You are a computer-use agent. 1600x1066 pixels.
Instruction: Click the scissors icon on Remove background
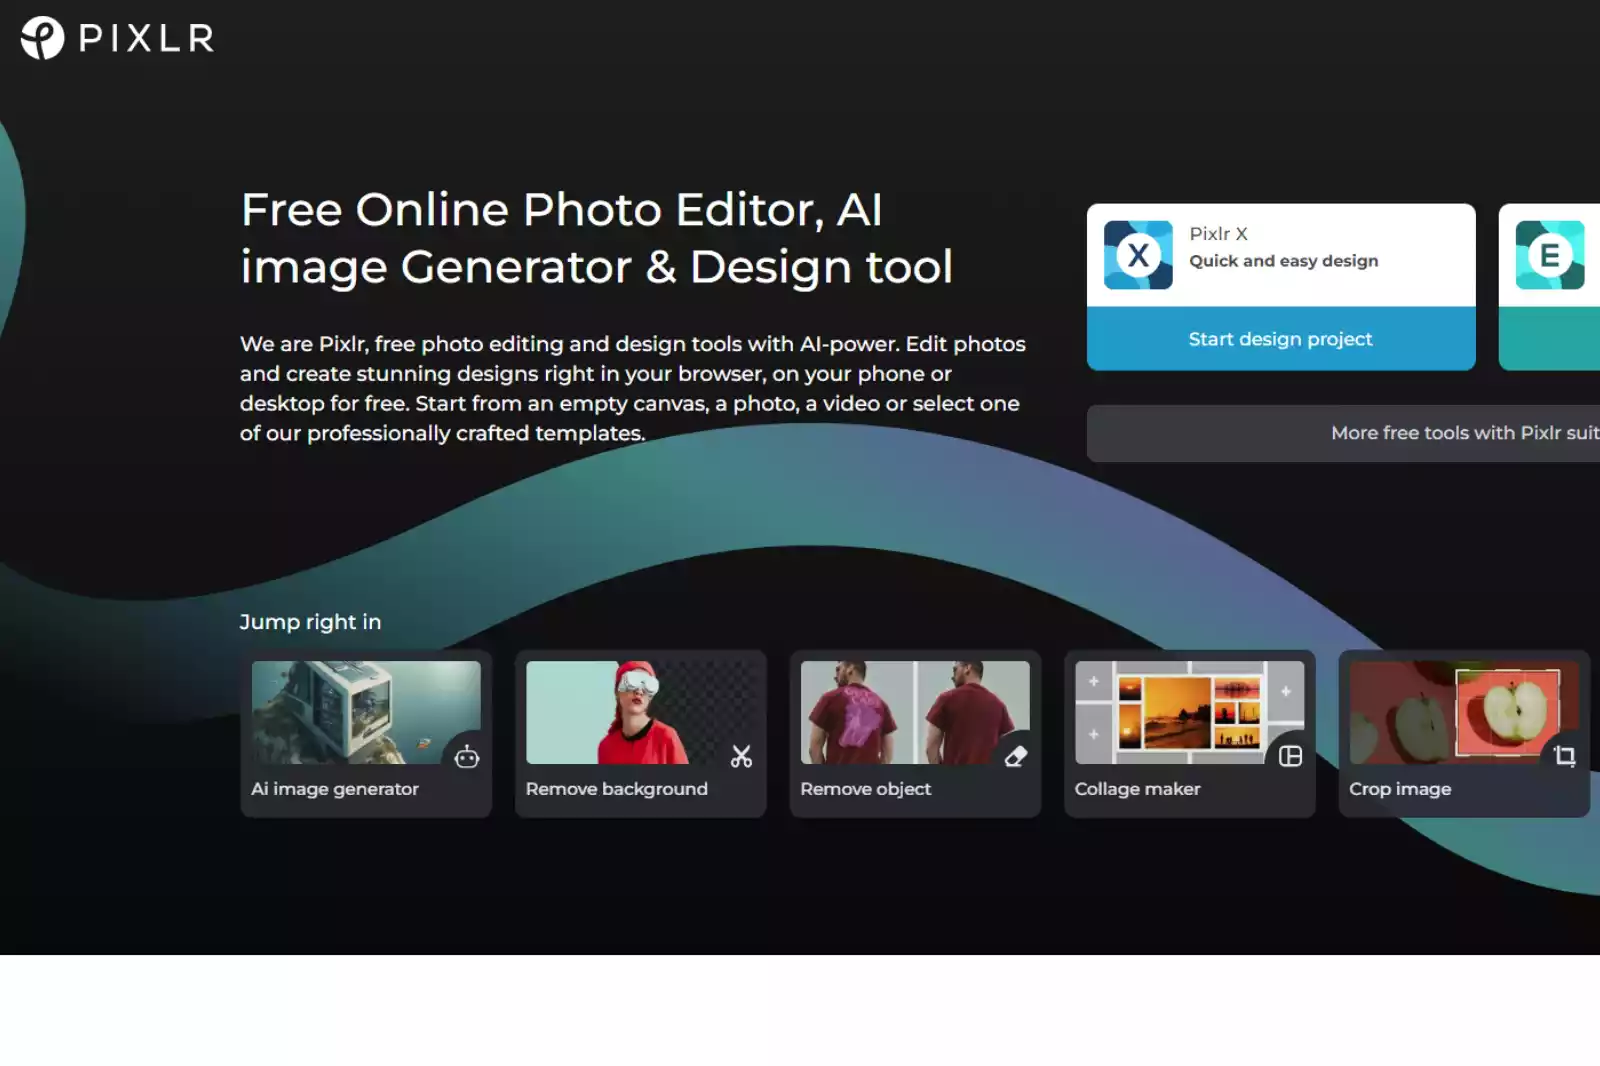click(x=741, y=757)
